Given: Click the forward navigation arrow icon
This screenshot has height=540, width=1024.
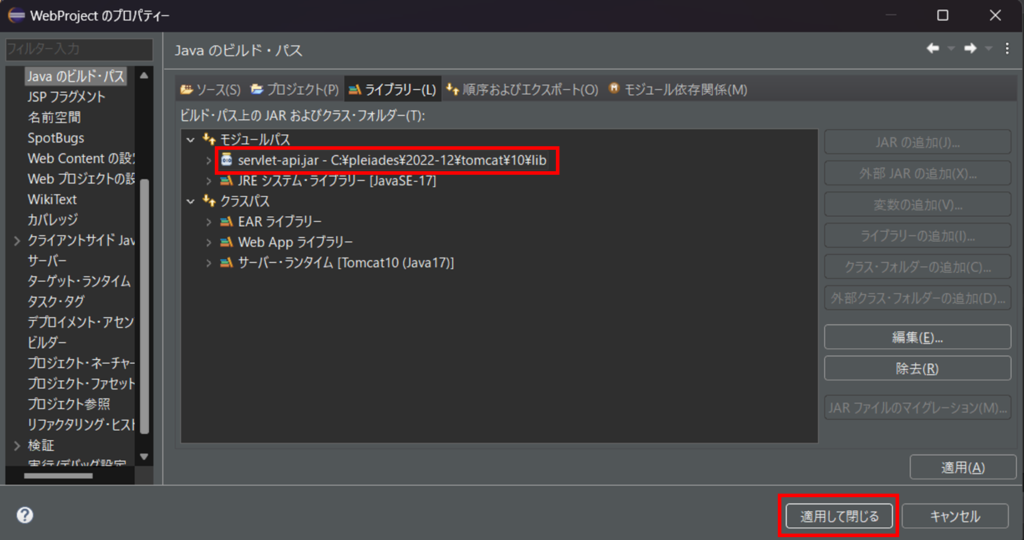Looking at the screenshot, I should click(969, 49).
